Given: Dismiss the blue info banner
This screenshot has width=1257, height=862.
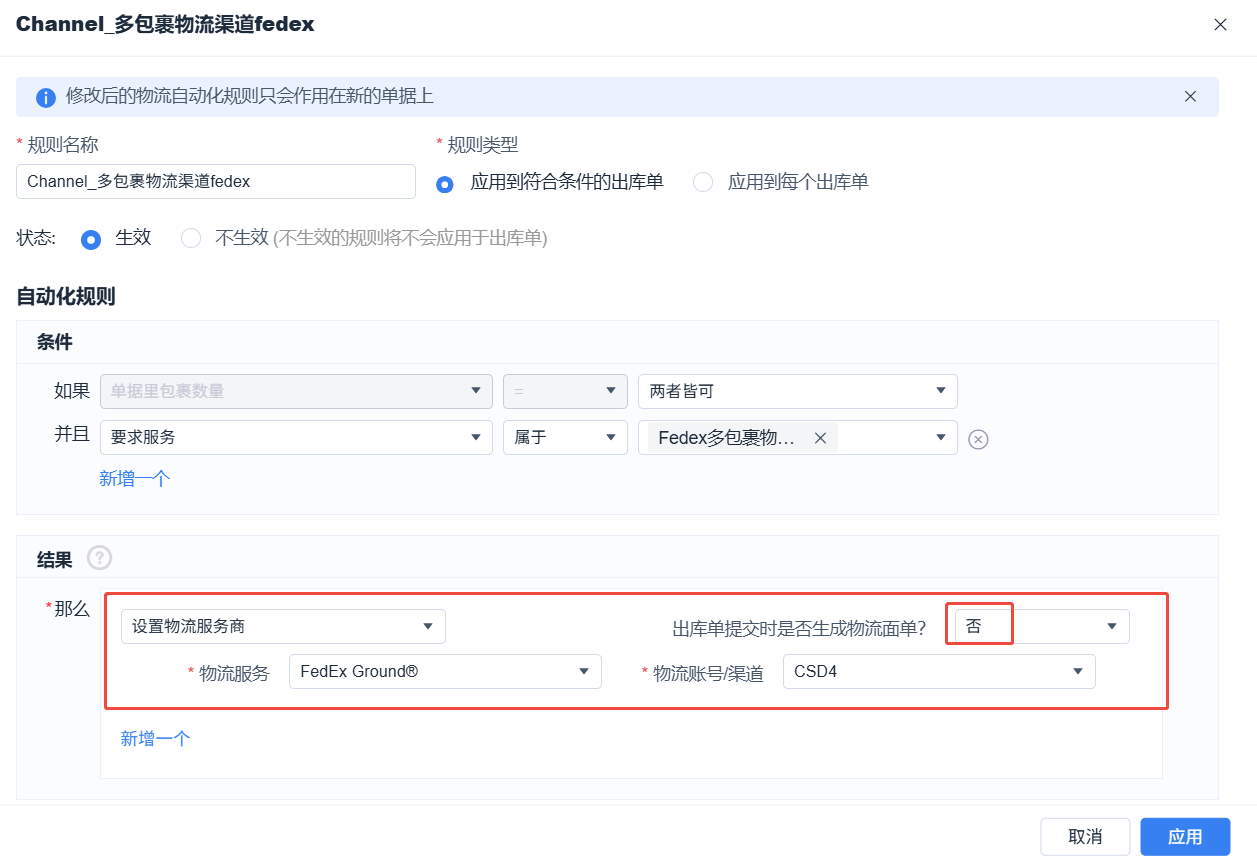Looking at the screenshot, I should [x=1190, y=97].
